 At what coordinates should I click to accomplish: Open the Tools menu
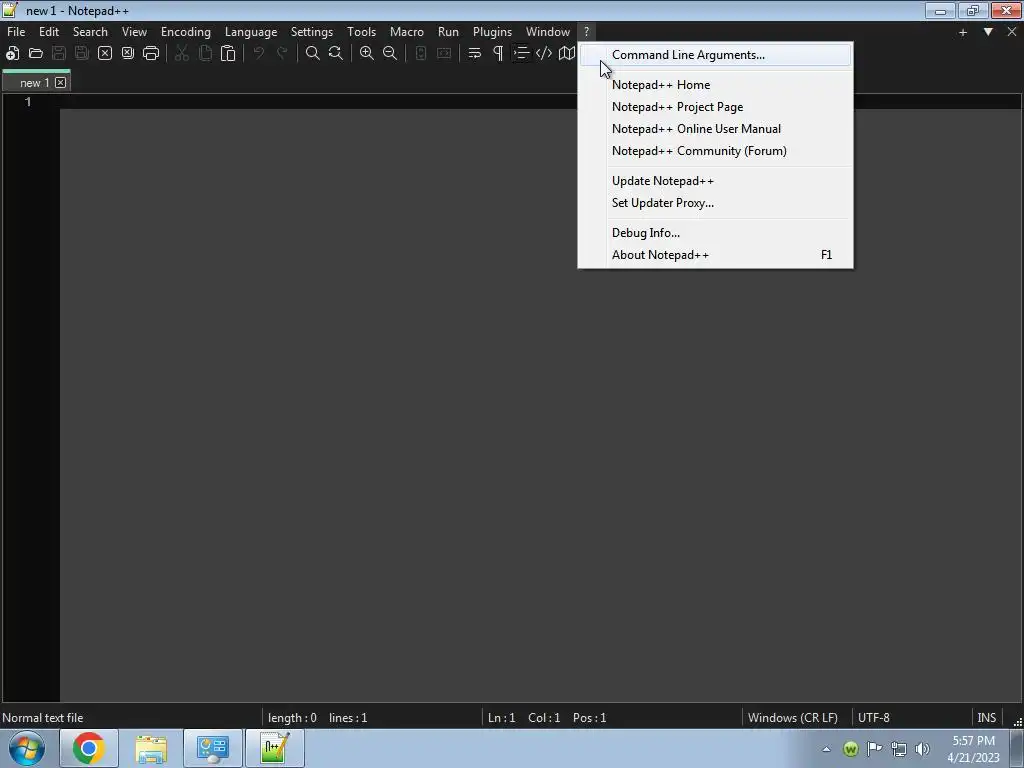[x=361, y=32]
